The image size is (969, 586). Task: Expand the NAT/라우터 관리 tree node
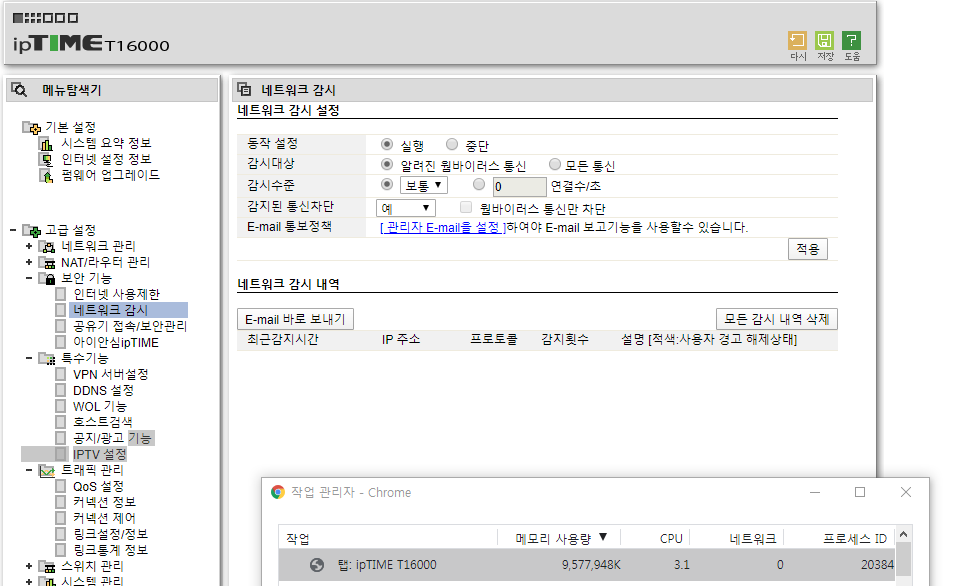(29, 263)
